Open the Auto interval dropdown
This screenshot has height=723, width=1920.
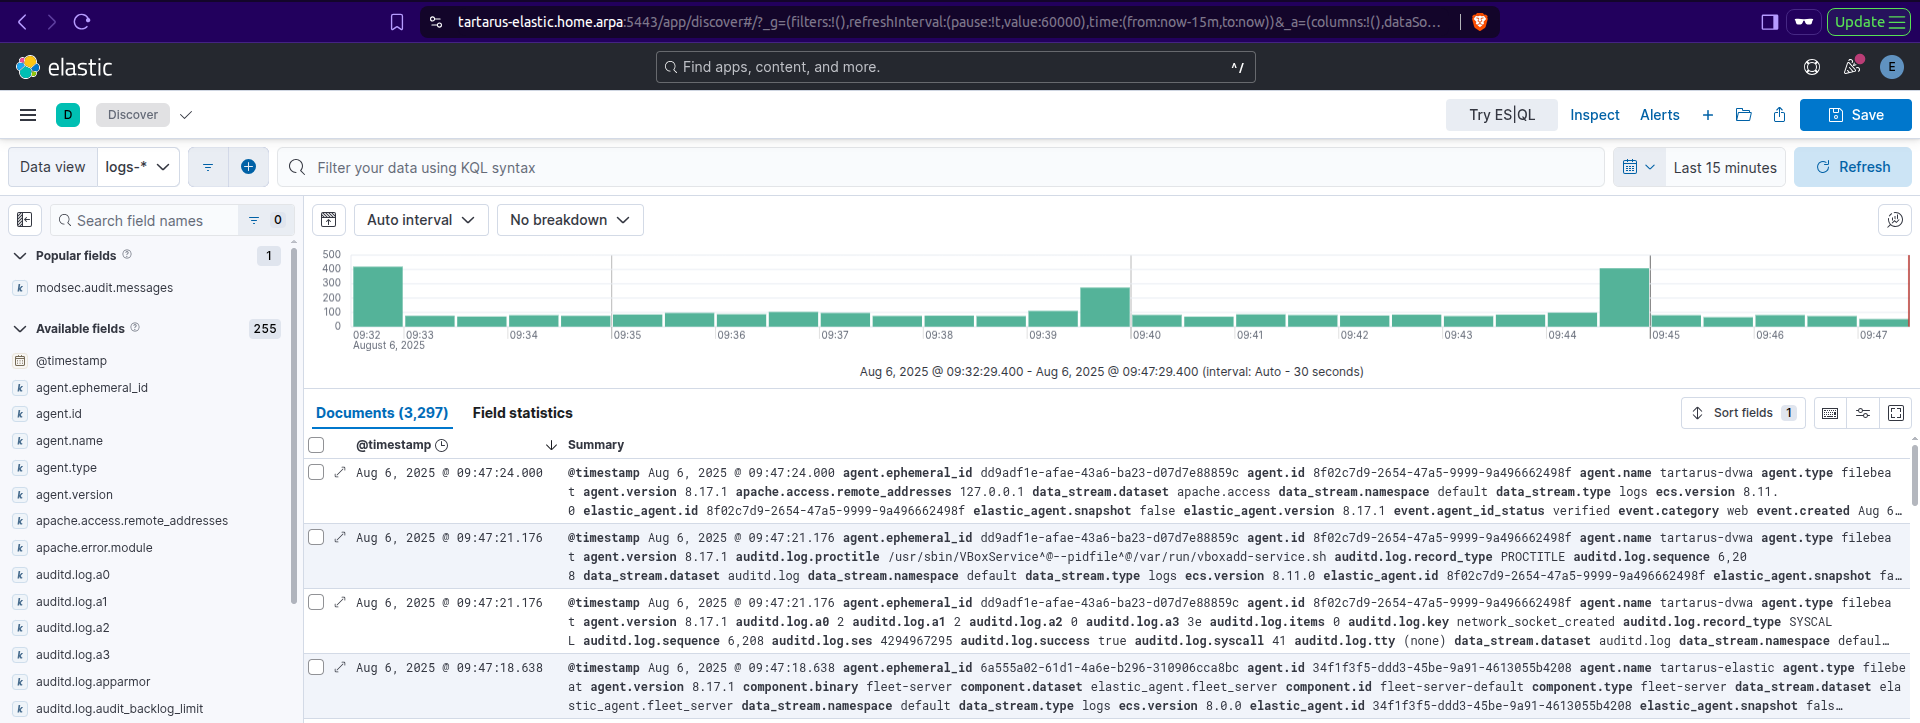420,220
